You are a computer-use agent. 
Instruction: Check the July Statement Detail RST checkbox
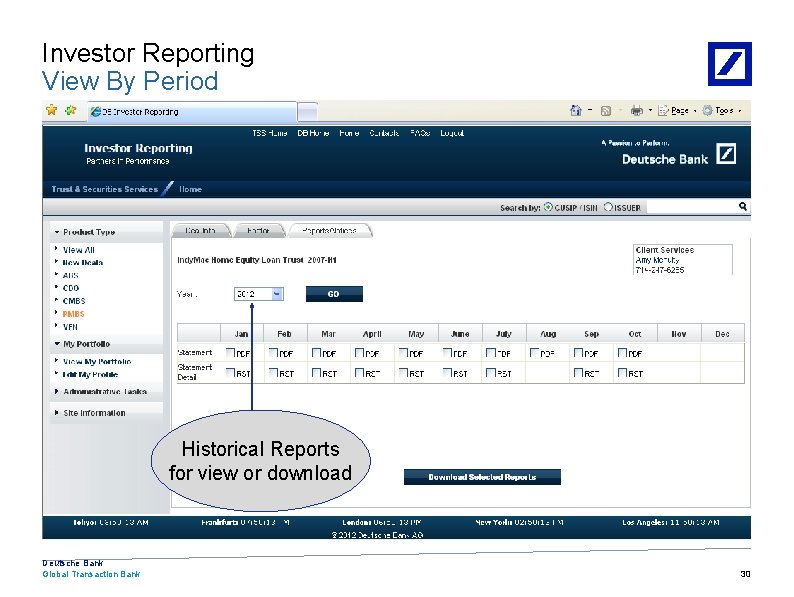pyautogui.click(x=491, y=373)
